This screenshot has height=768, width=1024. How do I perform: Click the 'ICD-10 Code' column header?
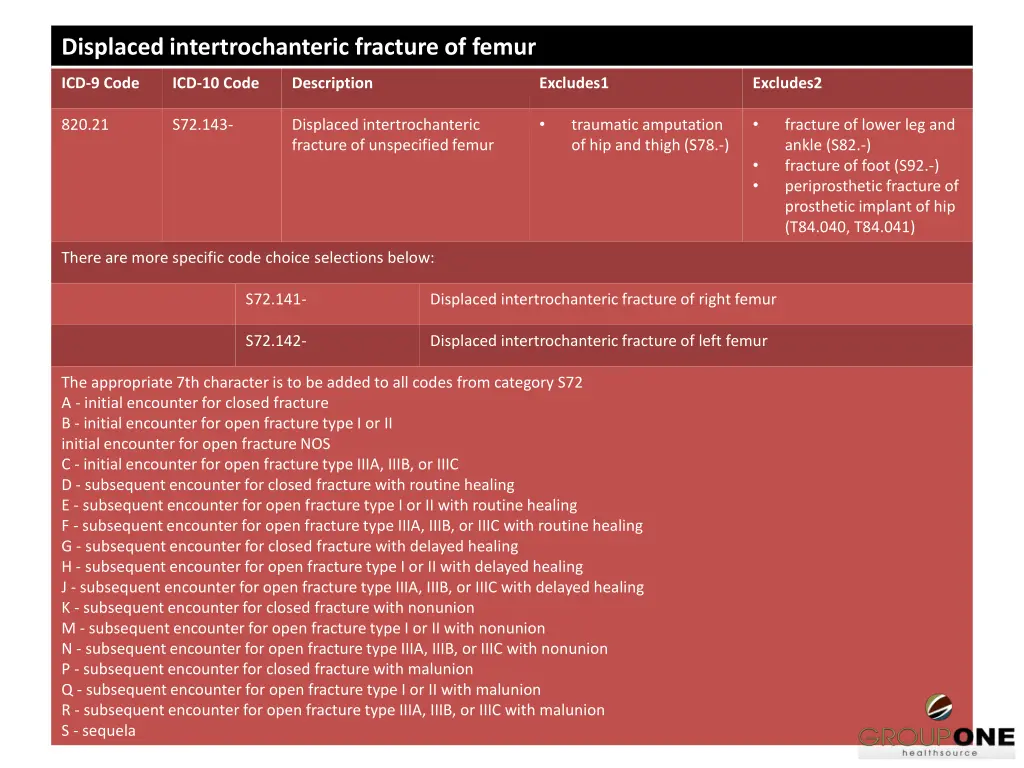[x=216, y=83]
